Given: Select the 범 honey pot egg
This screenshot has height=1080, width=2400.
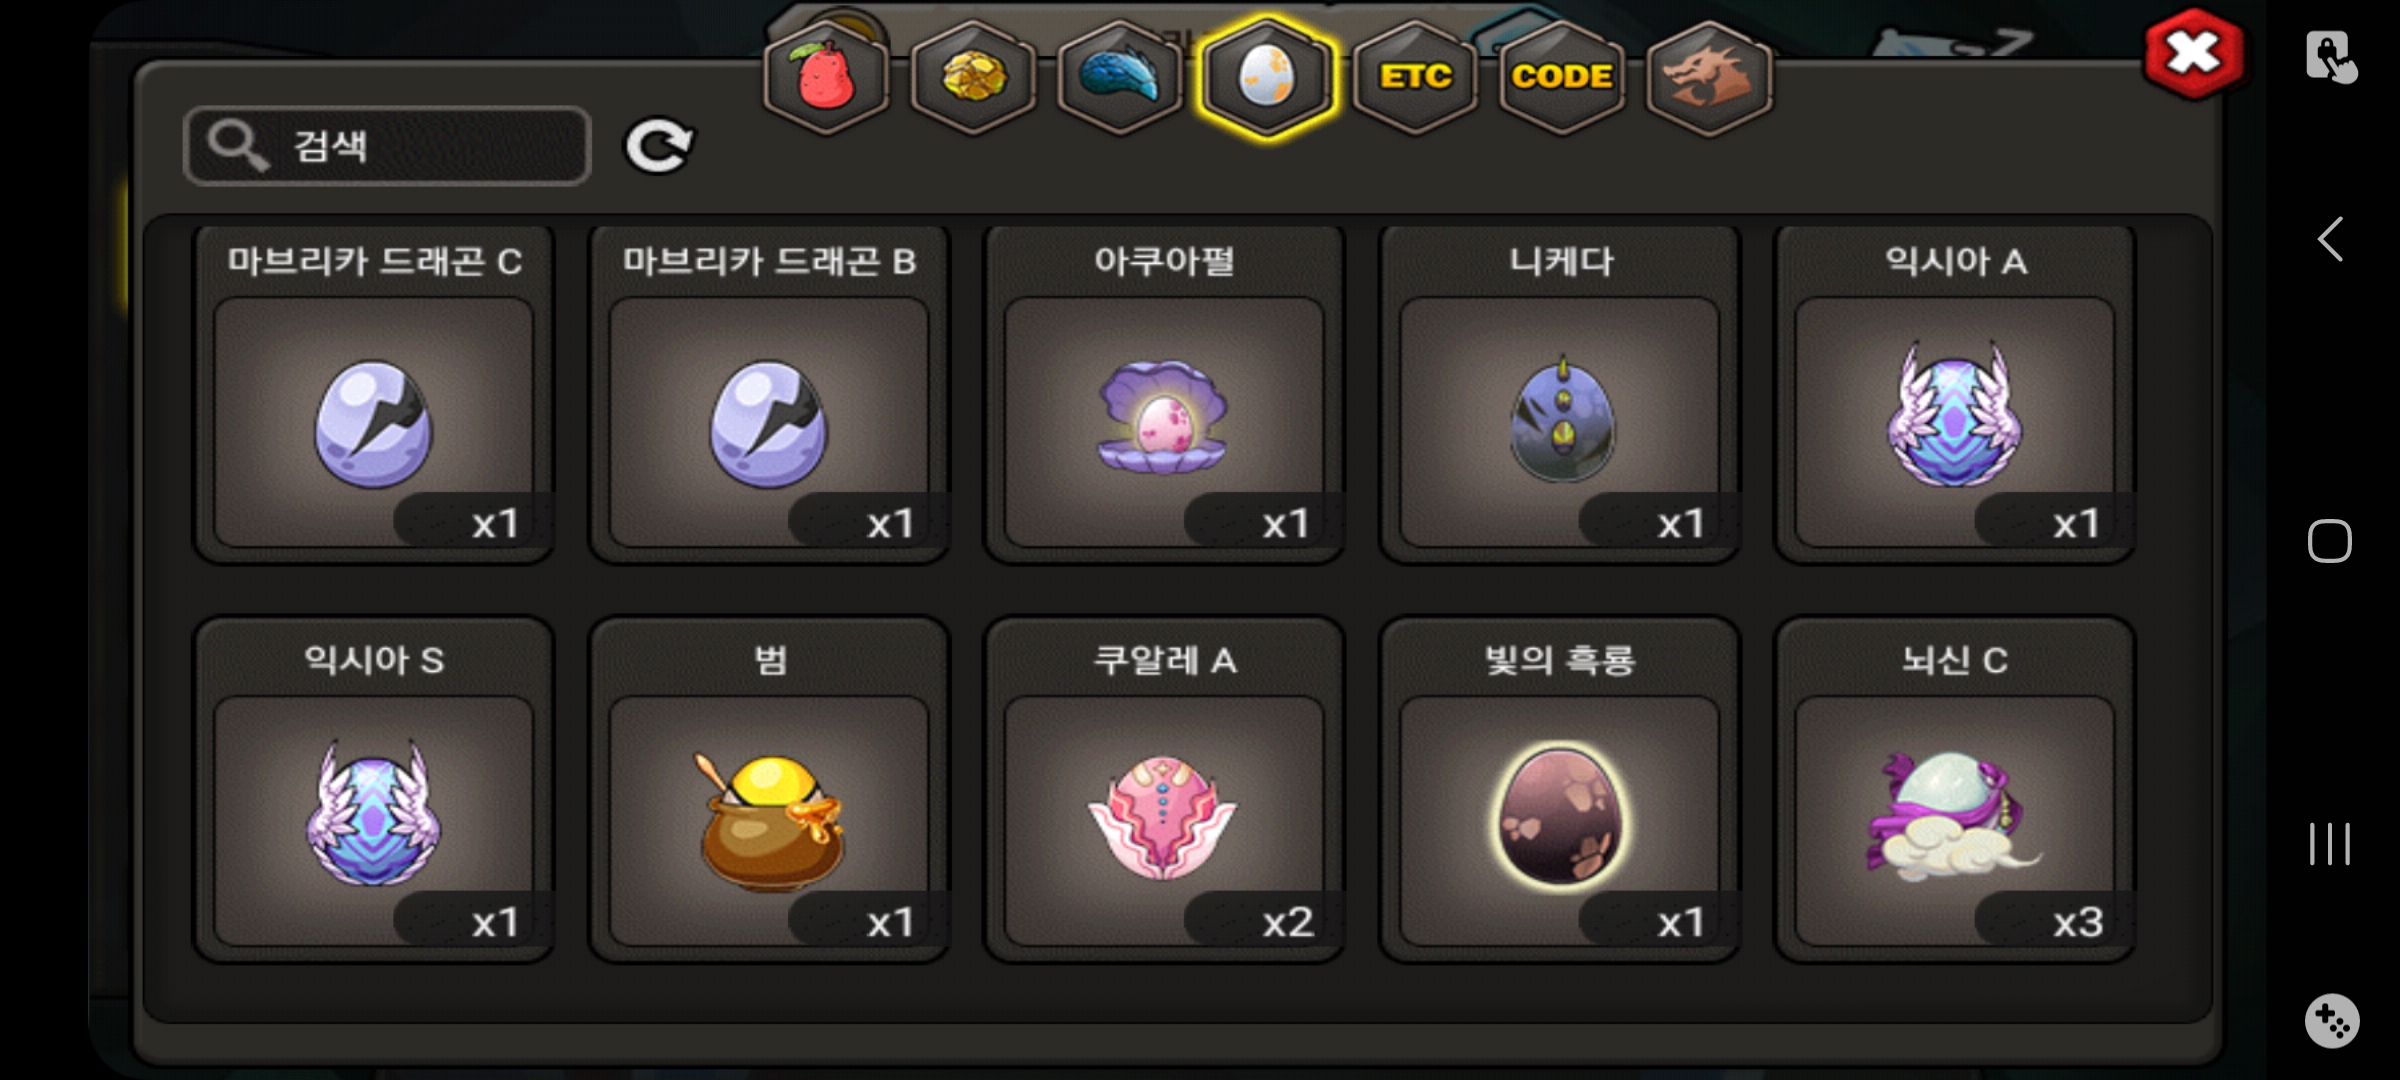Looking at the screenshot, I should (x=768, y=790).
